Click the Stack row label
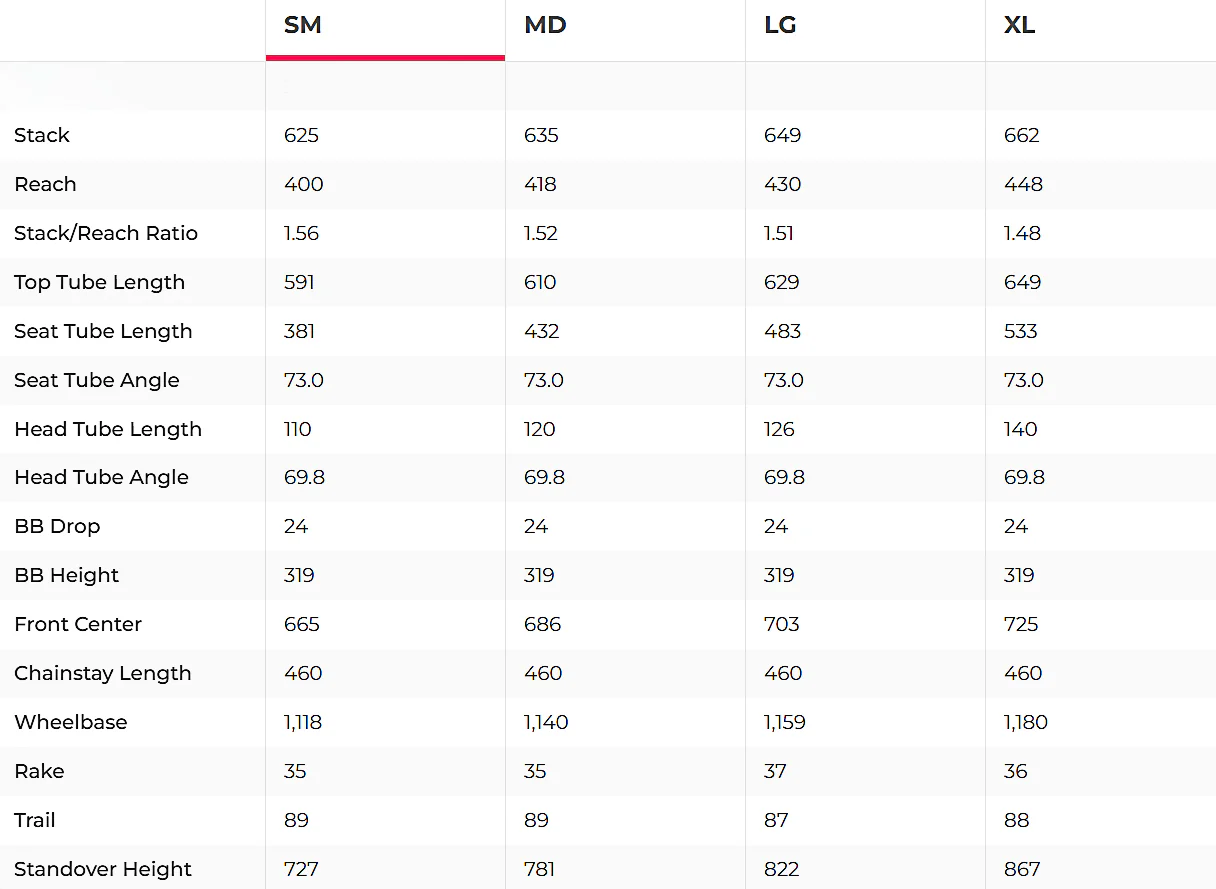 click(x=42, y=135)
